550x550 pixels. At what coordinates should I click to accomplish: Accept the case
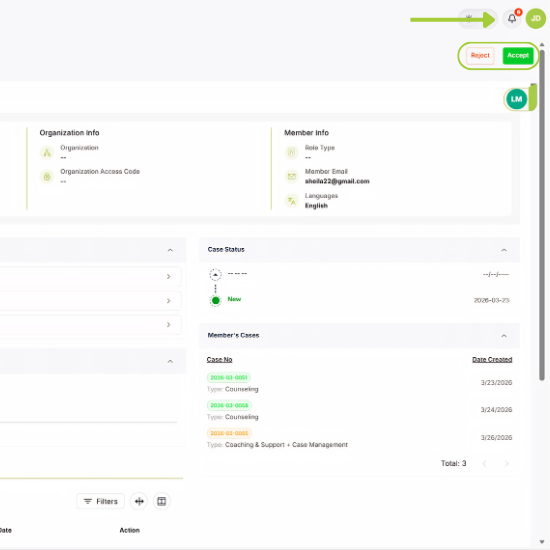pos(518,55)
